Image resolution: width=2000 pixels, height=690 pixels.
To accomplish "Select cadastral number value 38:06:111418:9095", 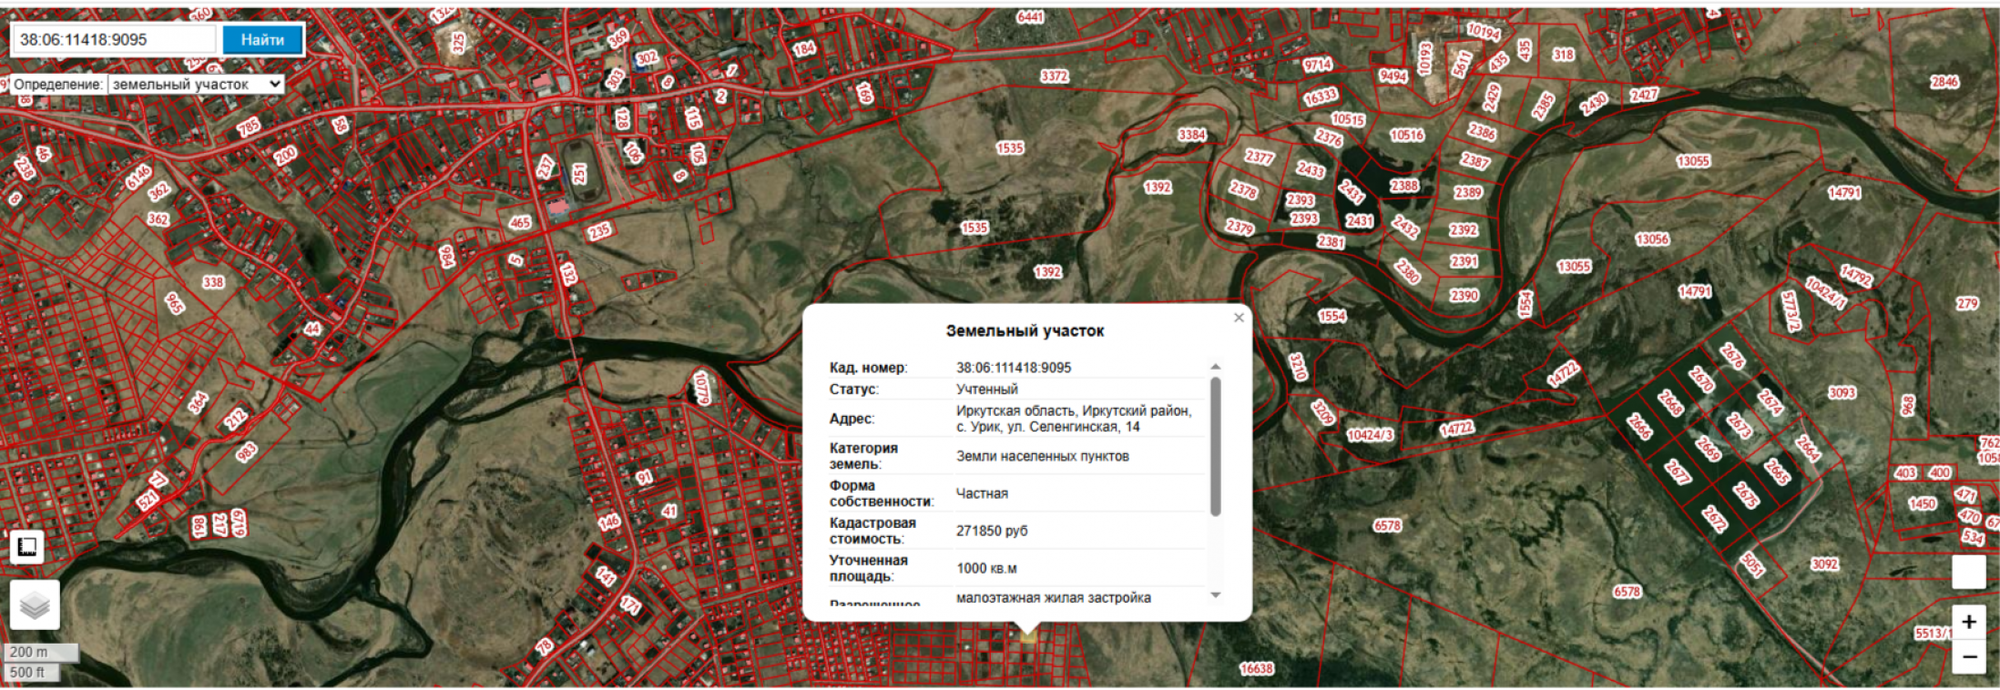I will [x=1013, y=368].
